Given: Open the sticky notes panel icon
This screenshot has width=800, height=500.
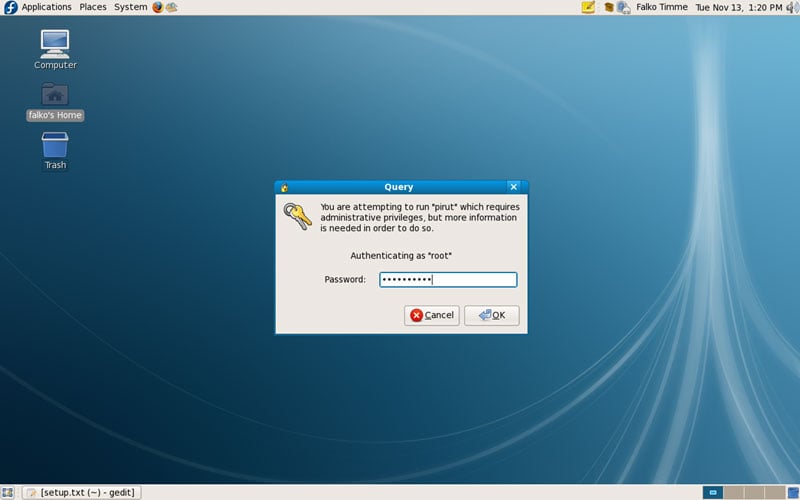Looking at the screenshot, I should (x=588, y=7).
